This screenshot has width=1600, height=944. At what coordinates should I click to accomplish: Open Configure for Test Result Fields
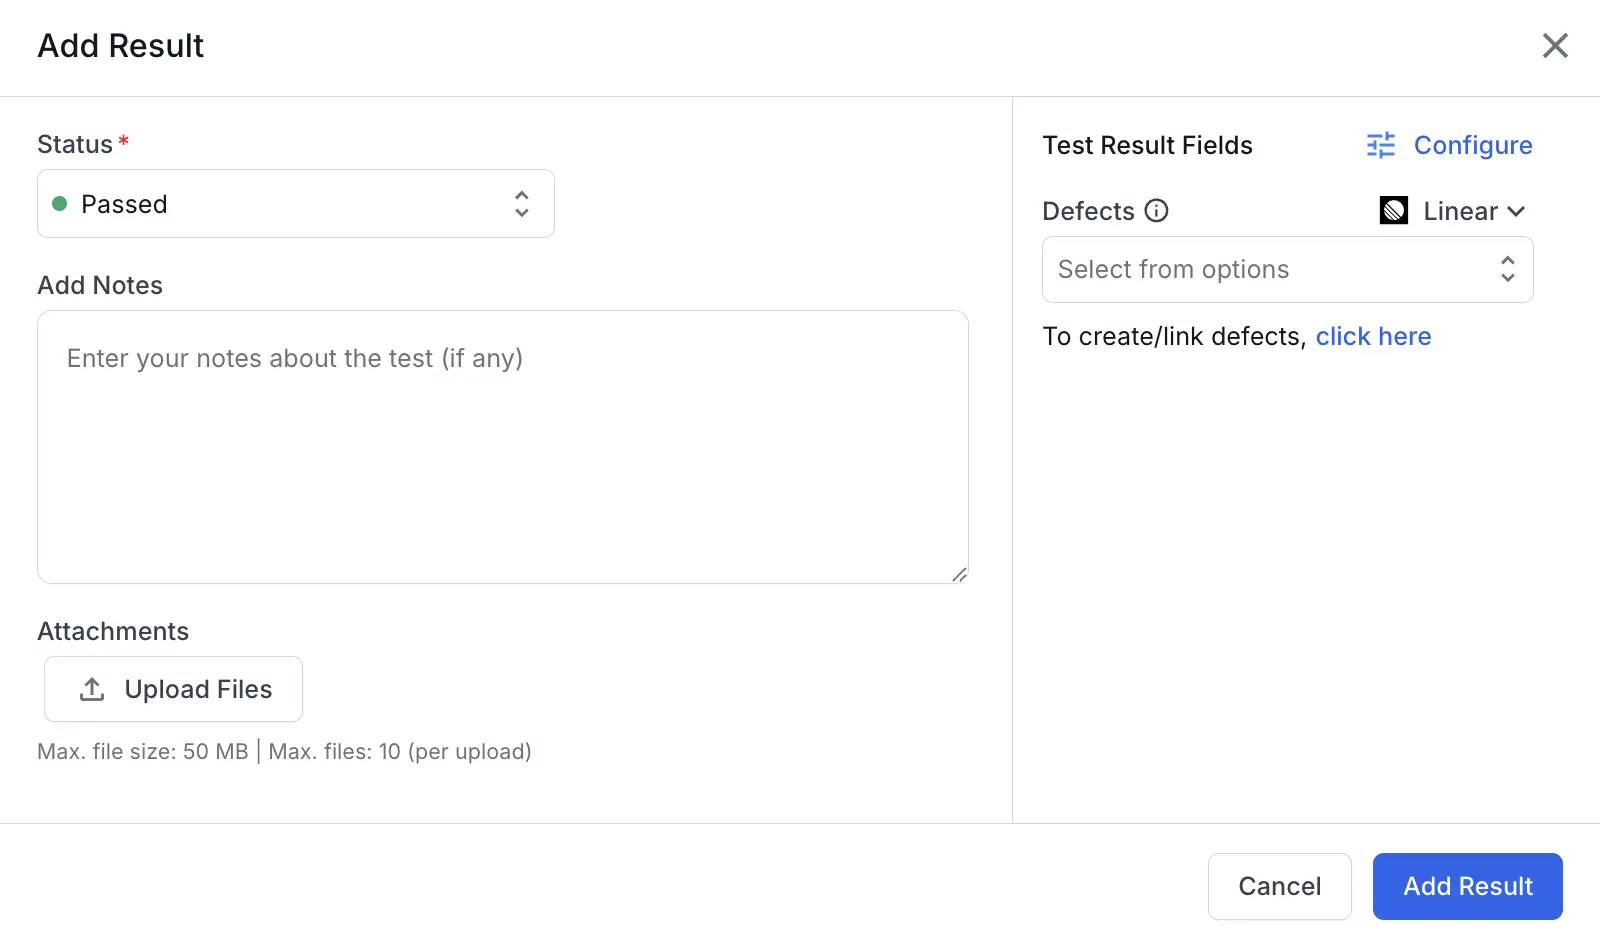pyautogui.click(x=1472, y=146)
